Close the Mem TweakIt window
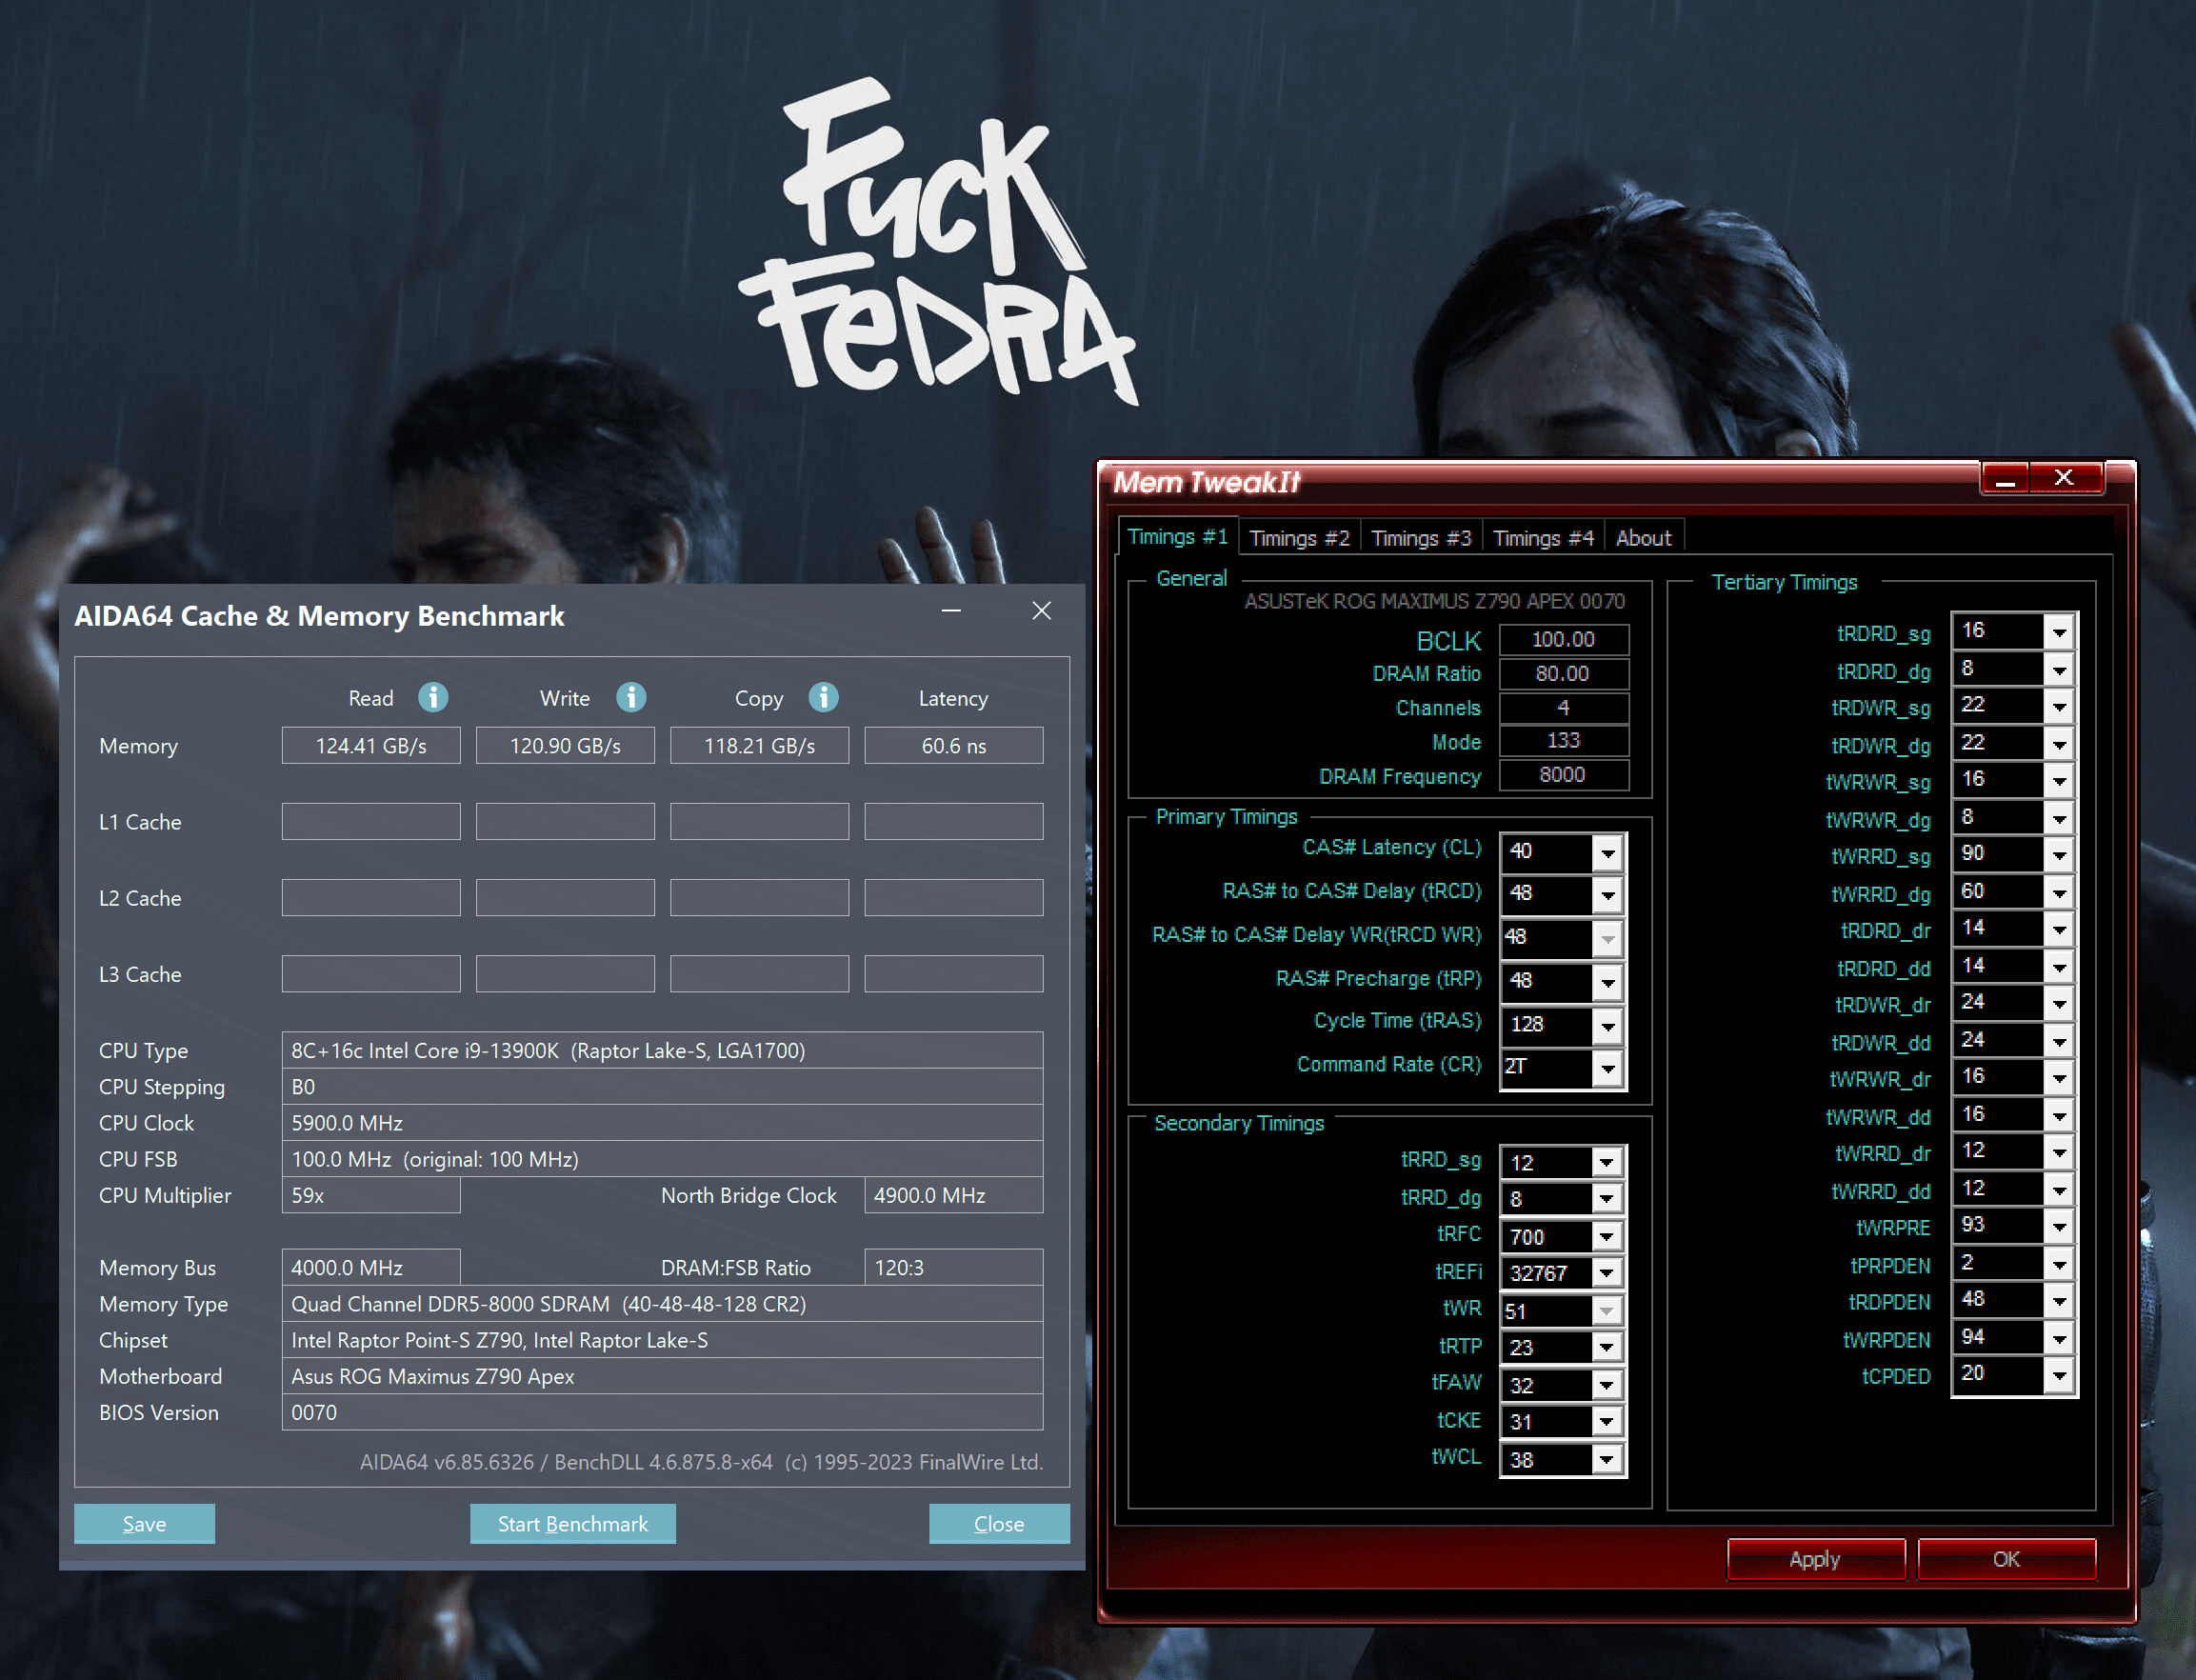 2064,478
